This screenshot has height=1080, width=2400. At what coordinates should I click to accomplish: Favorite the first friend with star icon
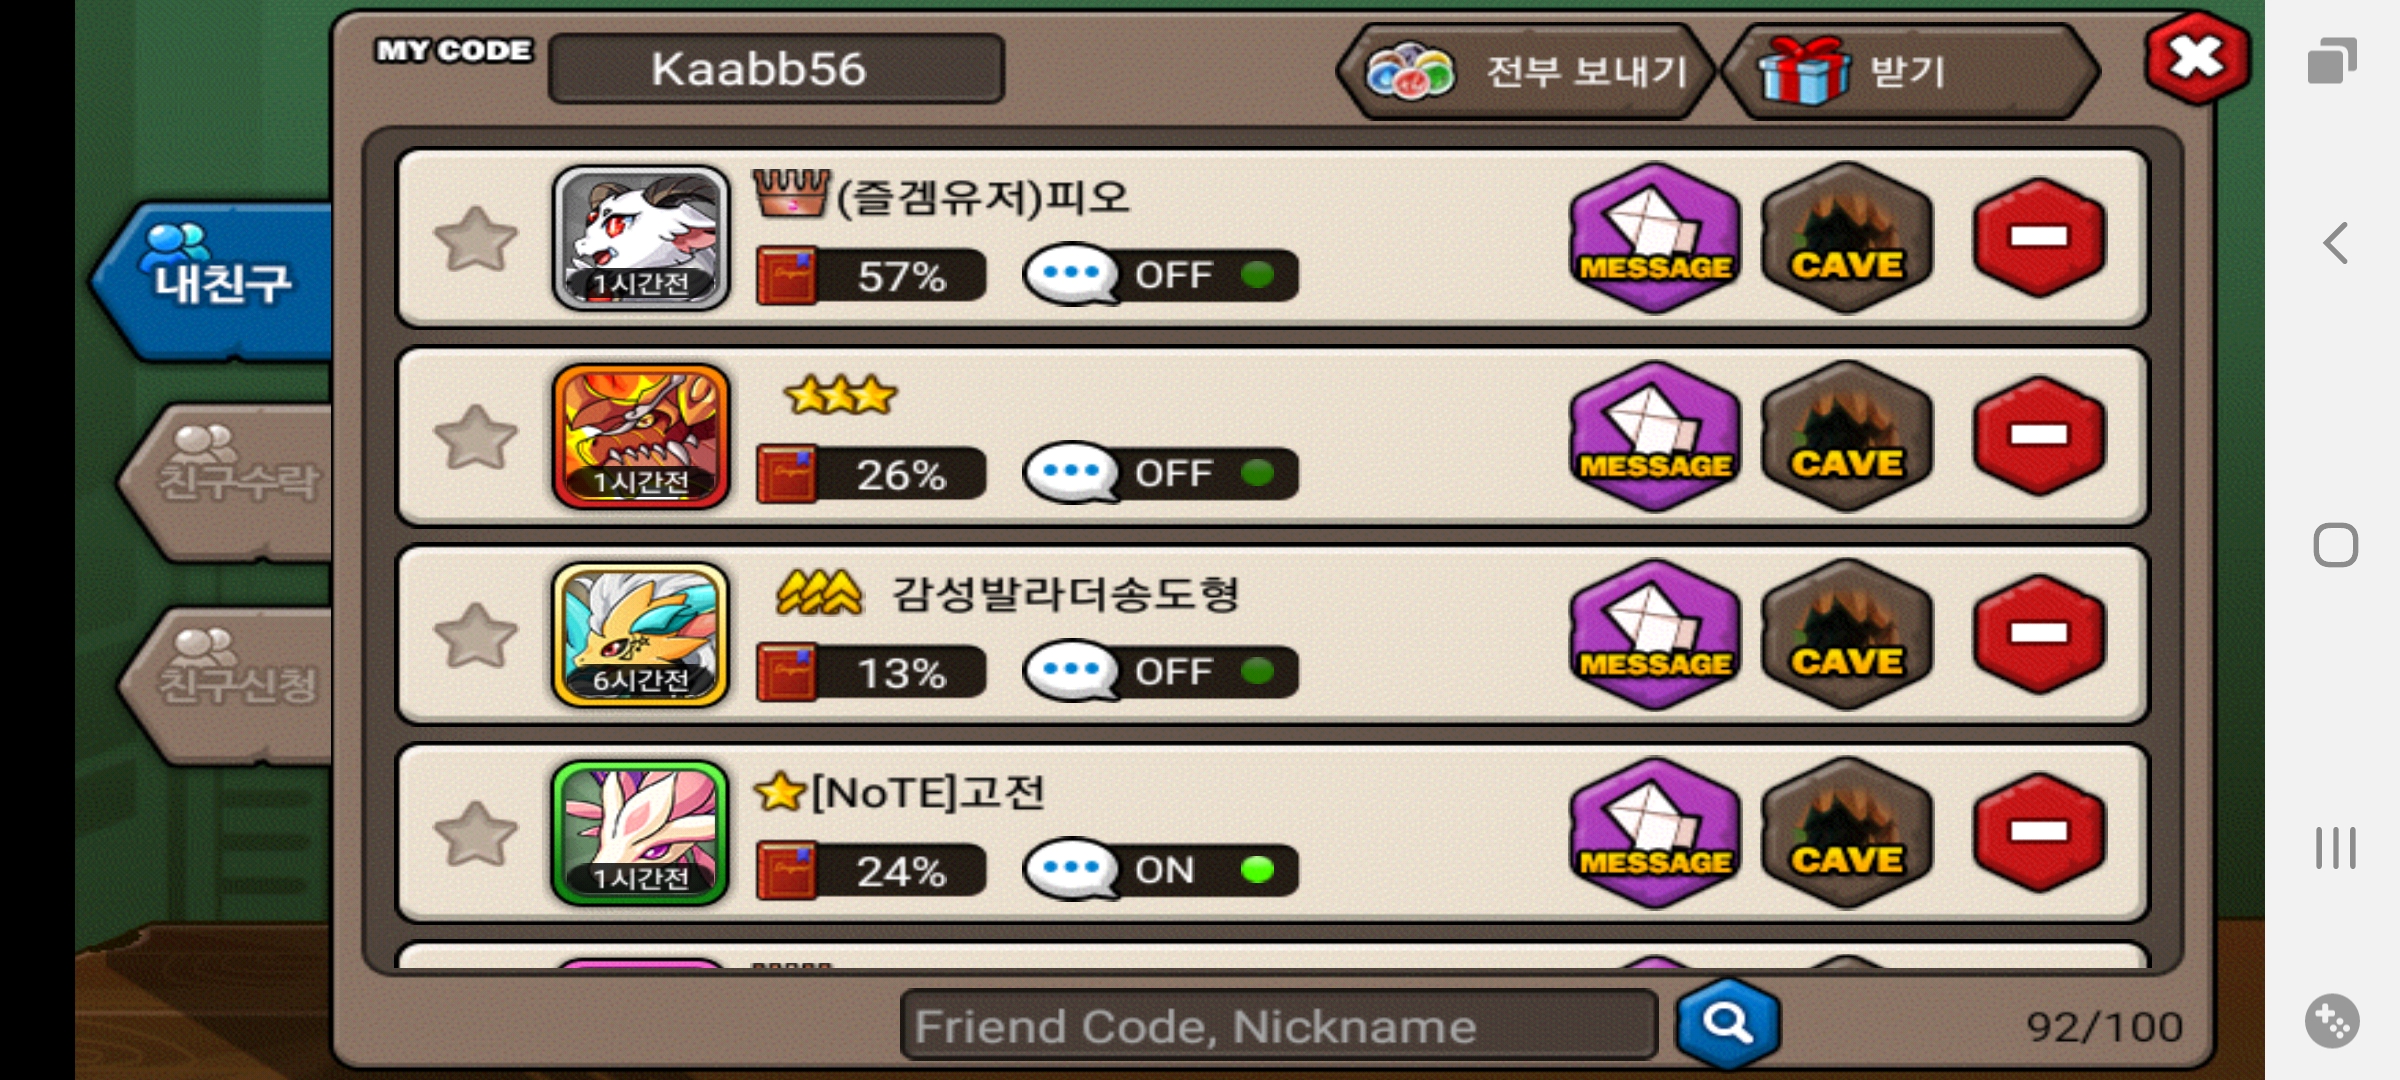(x=476, y=239)
